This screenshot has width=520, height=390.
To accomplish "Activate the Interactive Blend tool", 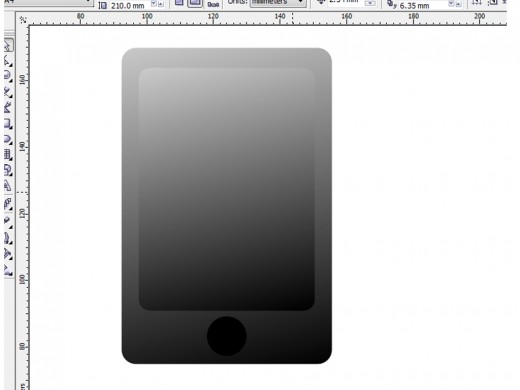I will coord(8,204).
